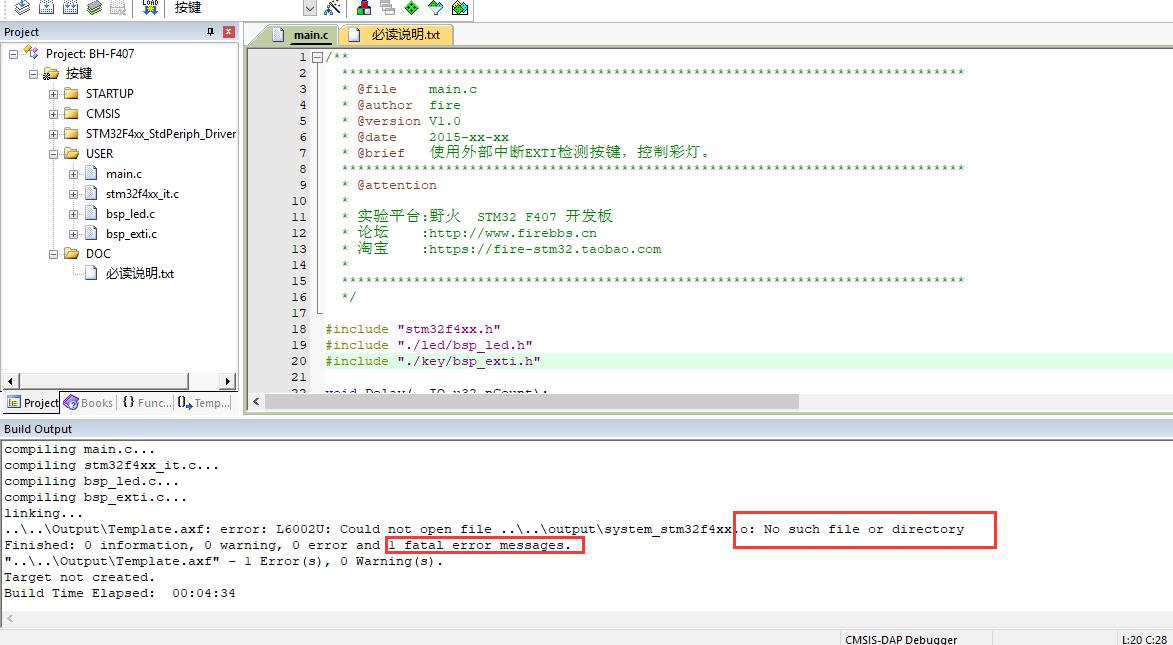Image resolution: width=1173 pixels, height=645 pixels.
Task: Click the Rebuild all target files icon
Action: click(x=70, y=8)
